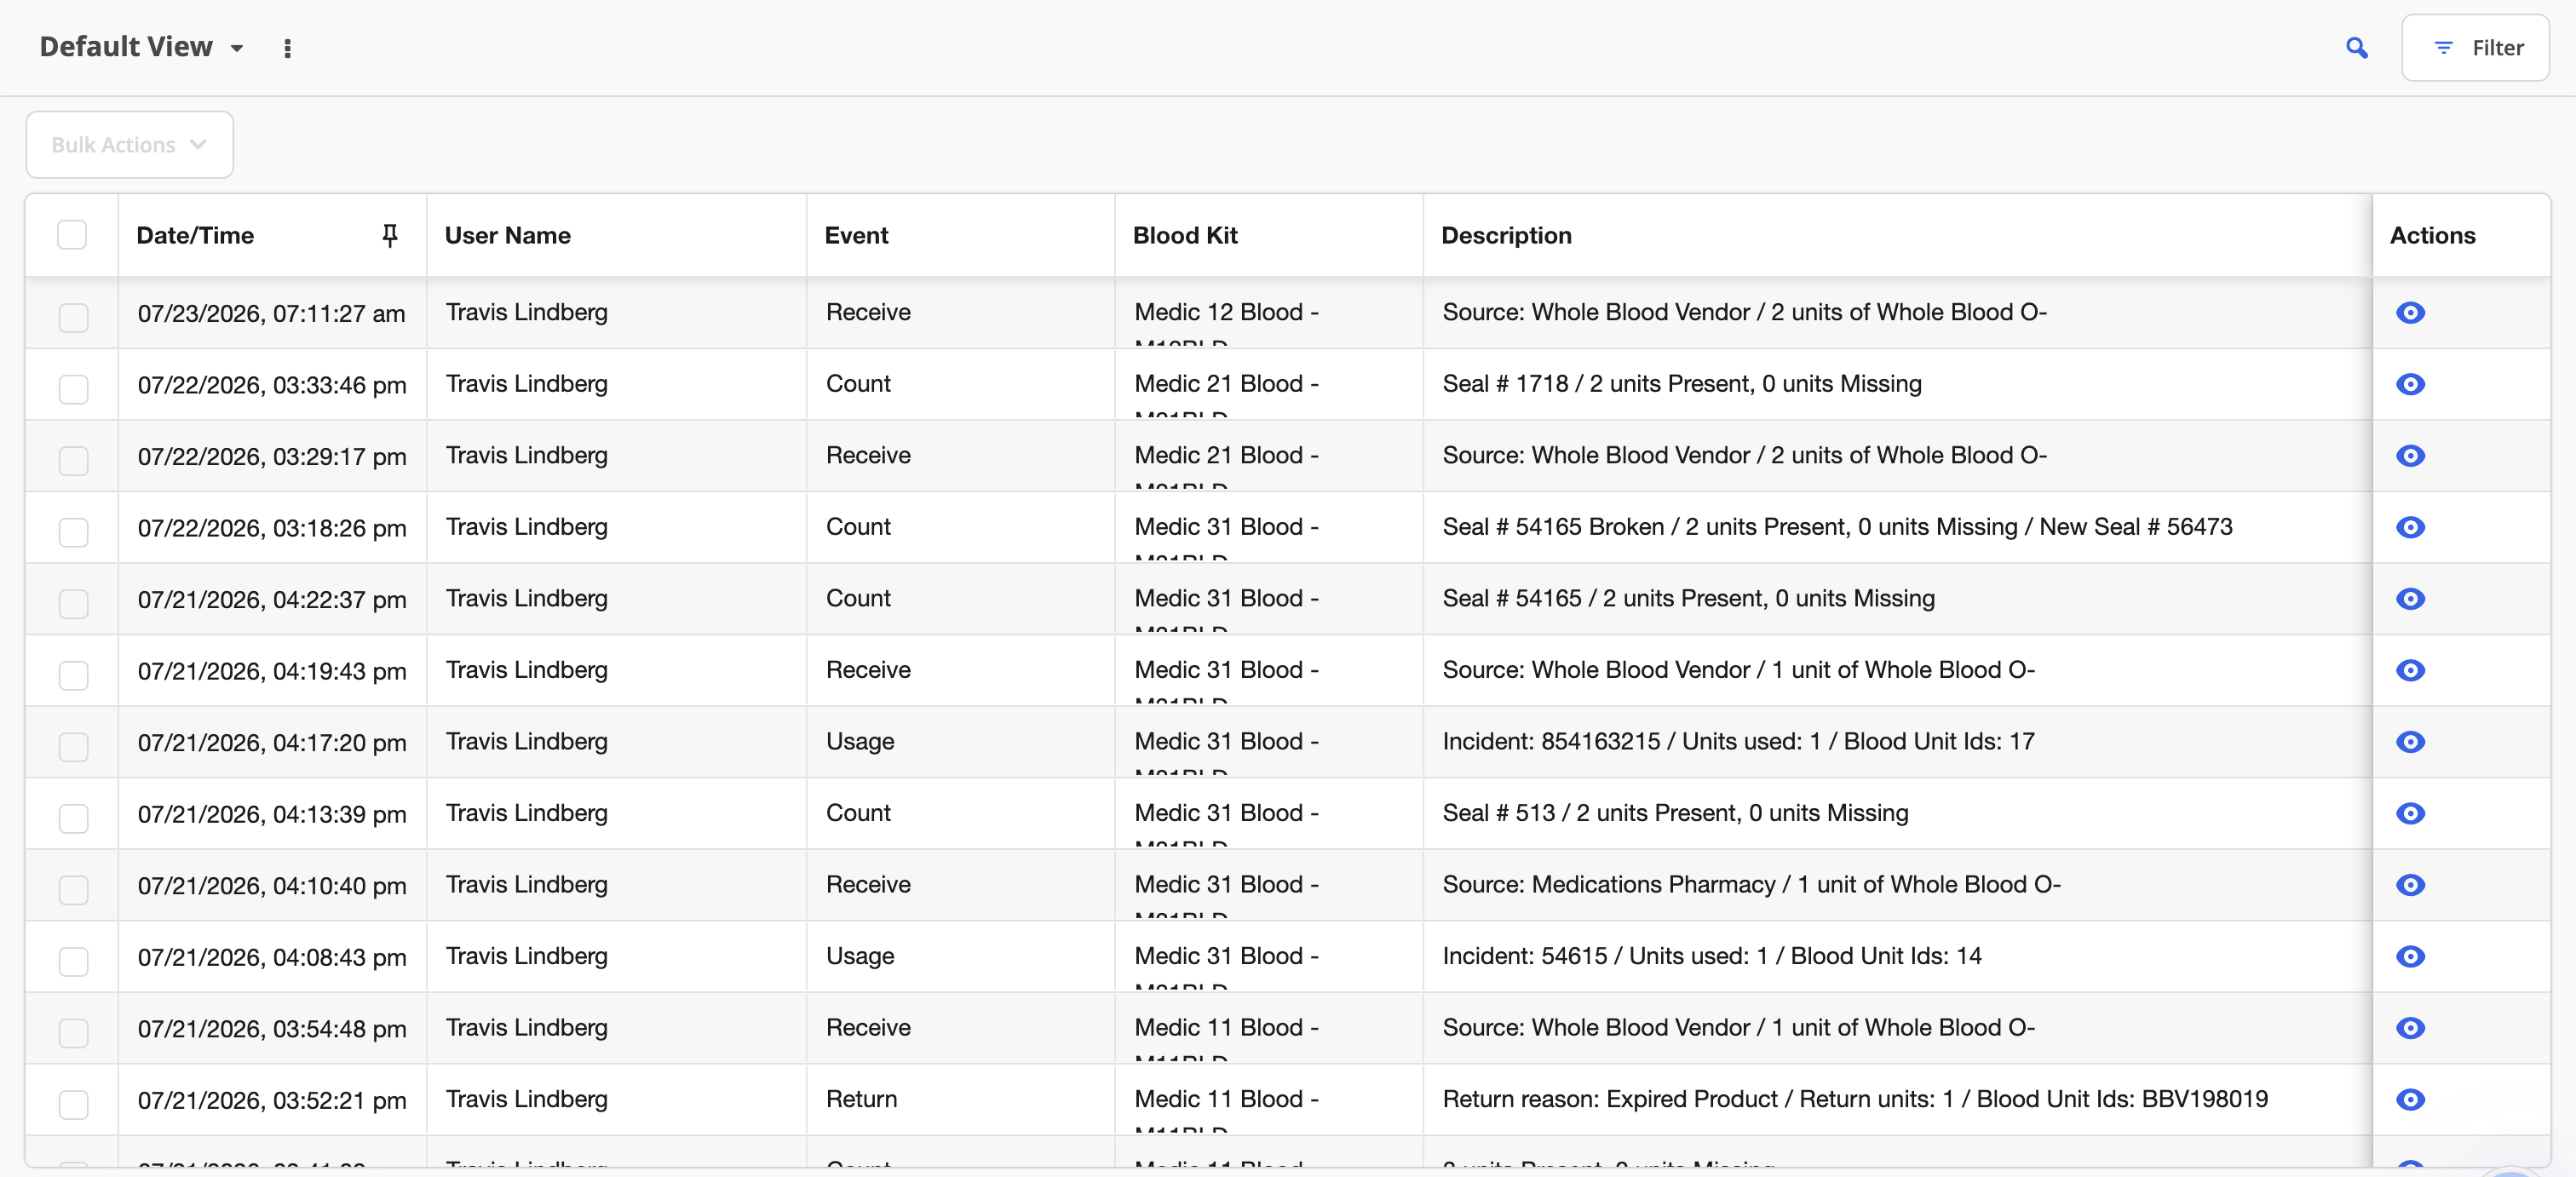This screenshot has width=2576, height=1177.
Task: Select all rows with header checkbox
Action: [x=72, y=235]
